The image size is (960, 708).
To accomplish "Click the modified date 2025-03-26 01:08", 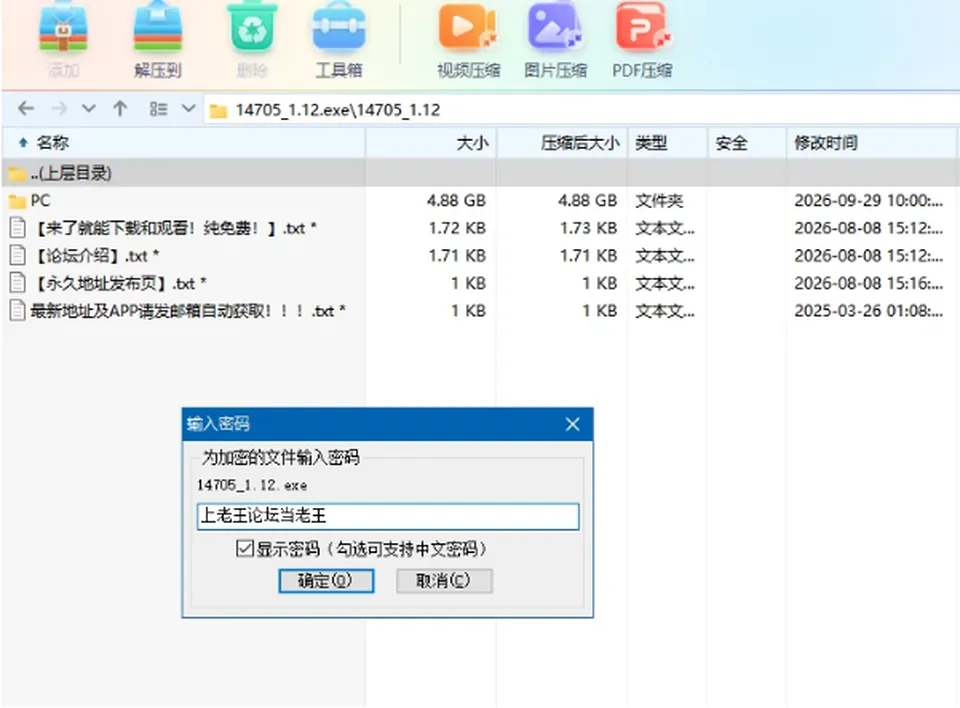I will click(x=868, y=311).
